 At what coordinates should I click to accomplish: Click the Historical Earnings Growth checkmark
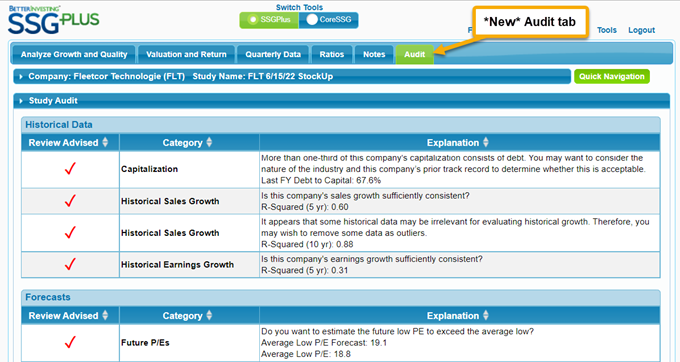(x=70, y=264)
